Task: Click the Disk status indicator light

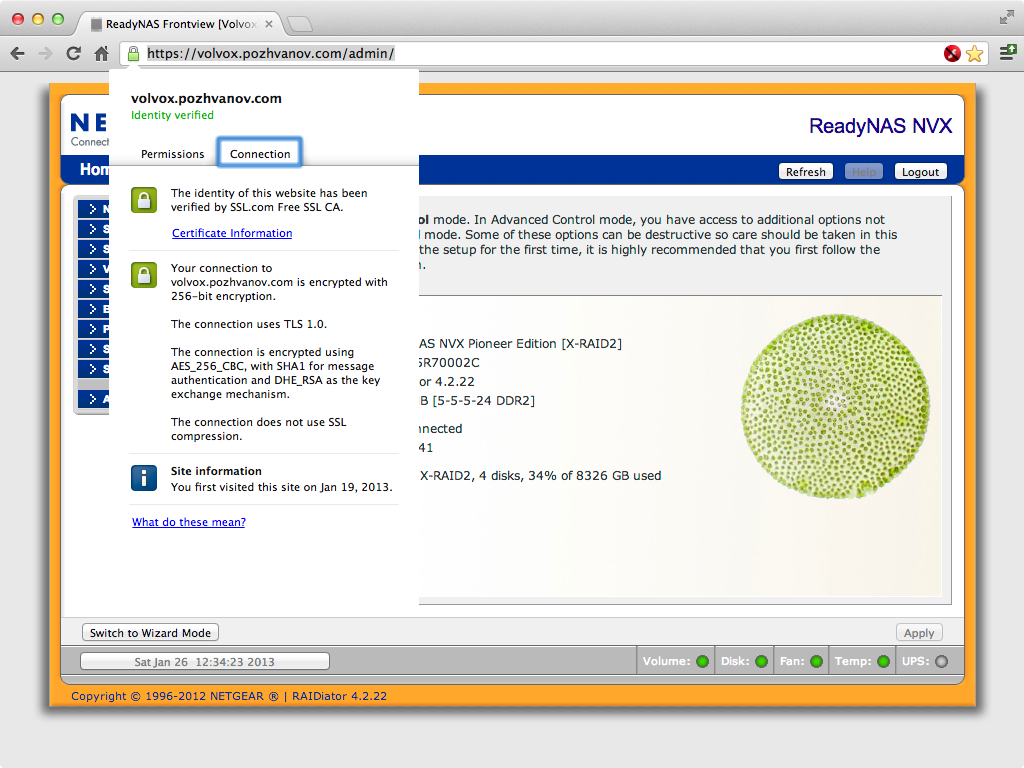Action: [x=761, y=662]
